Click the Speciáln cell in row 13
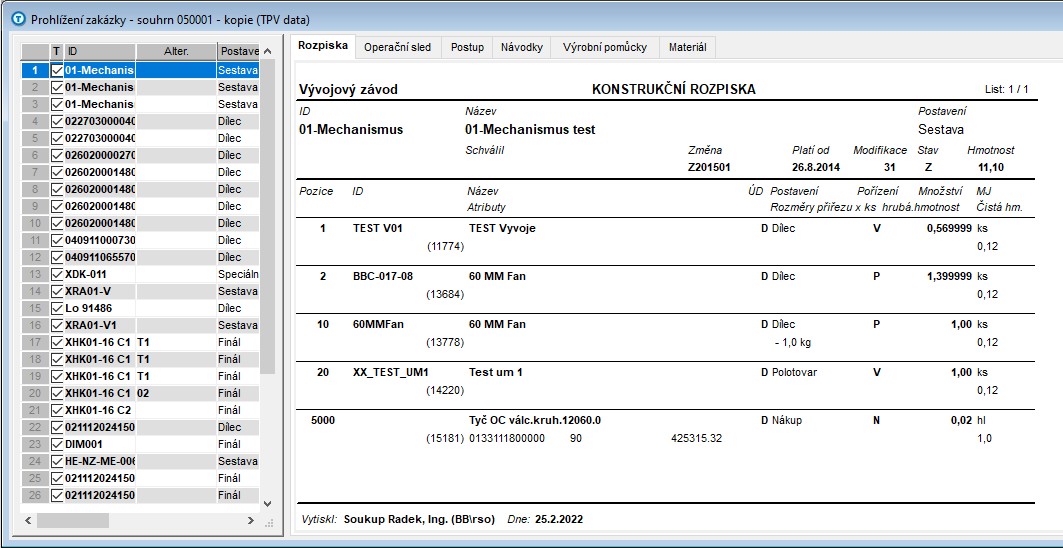Viewport: 1063px width, 548px height. 238,274
